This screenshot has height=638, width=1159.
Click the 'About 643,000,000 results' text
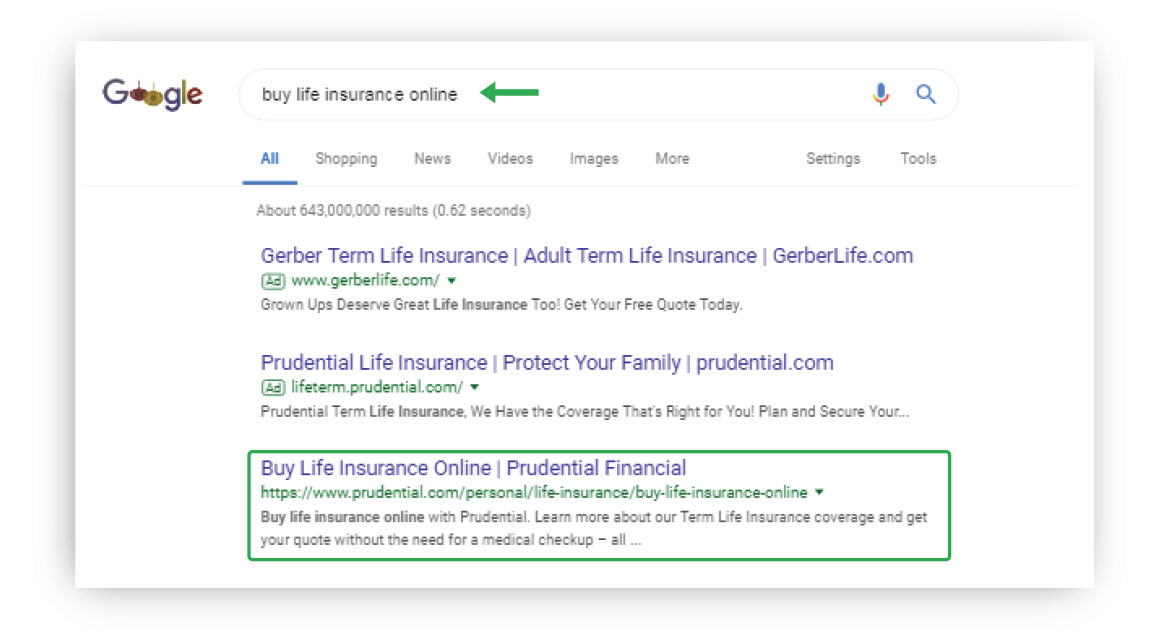[393, 211]
